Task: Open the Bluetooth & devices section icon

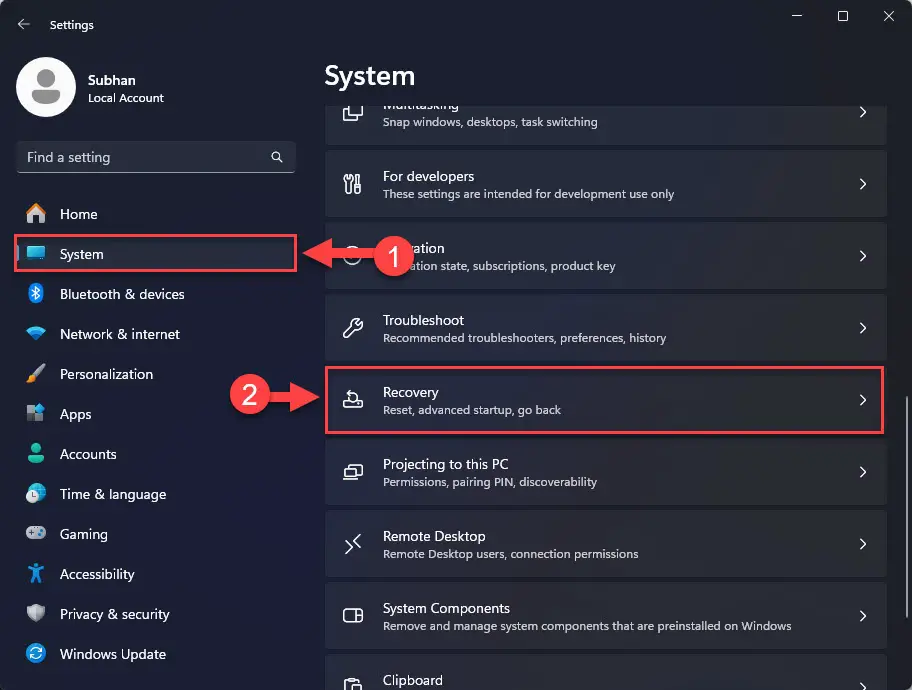Action: [x=35, y=294]
